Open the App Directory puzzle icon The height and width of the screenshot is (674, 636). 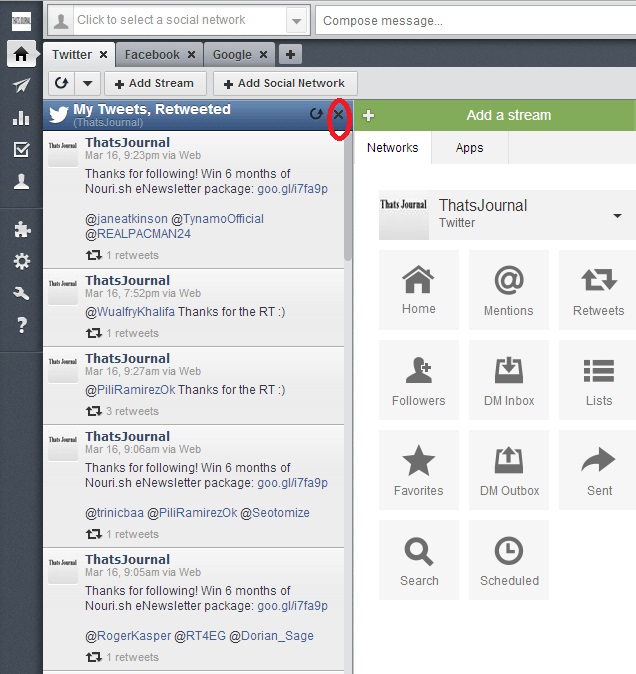(21, 229)
